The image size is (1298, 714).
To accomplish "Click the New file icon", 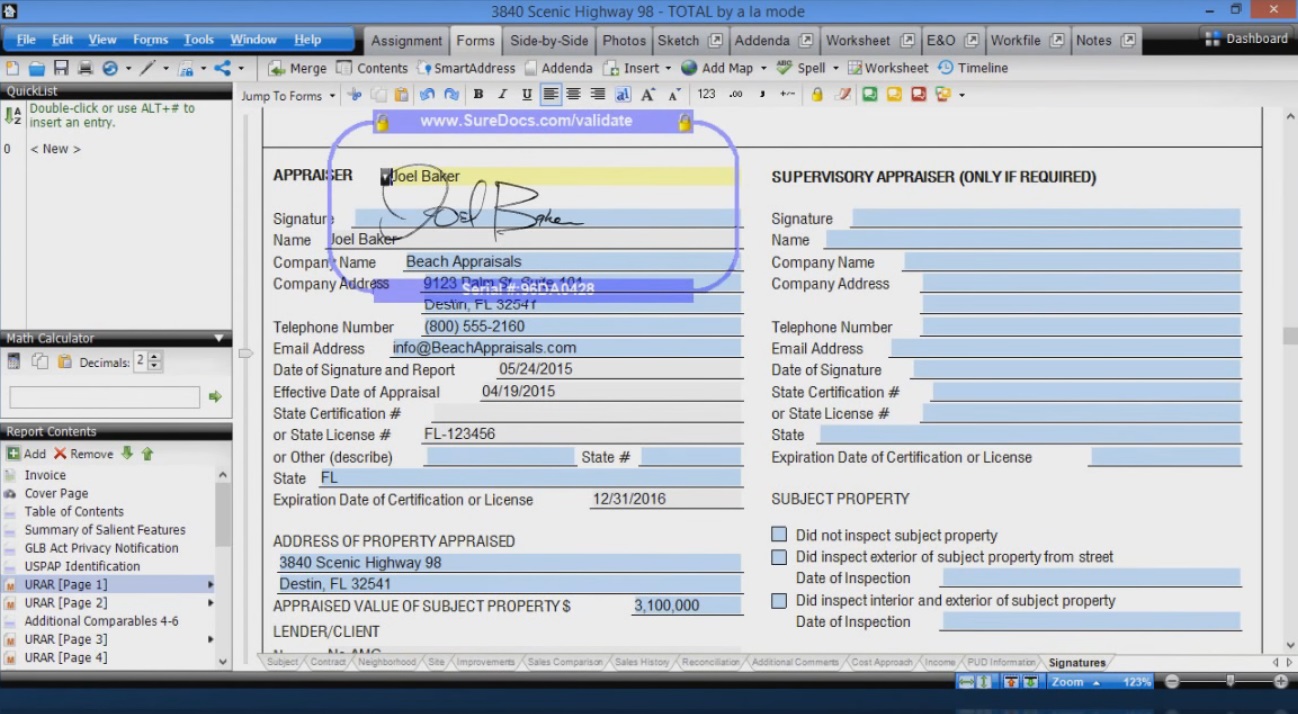I will (12, 68).
